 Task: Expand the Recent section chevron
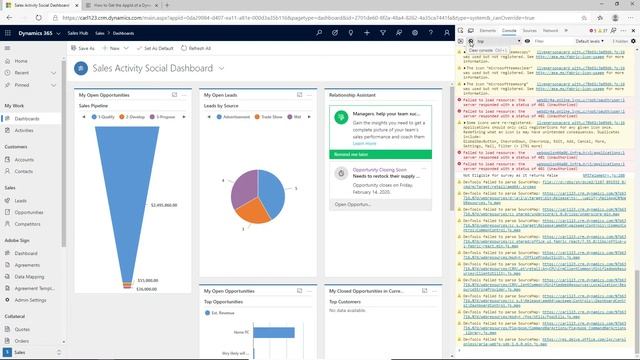(53, 73)
